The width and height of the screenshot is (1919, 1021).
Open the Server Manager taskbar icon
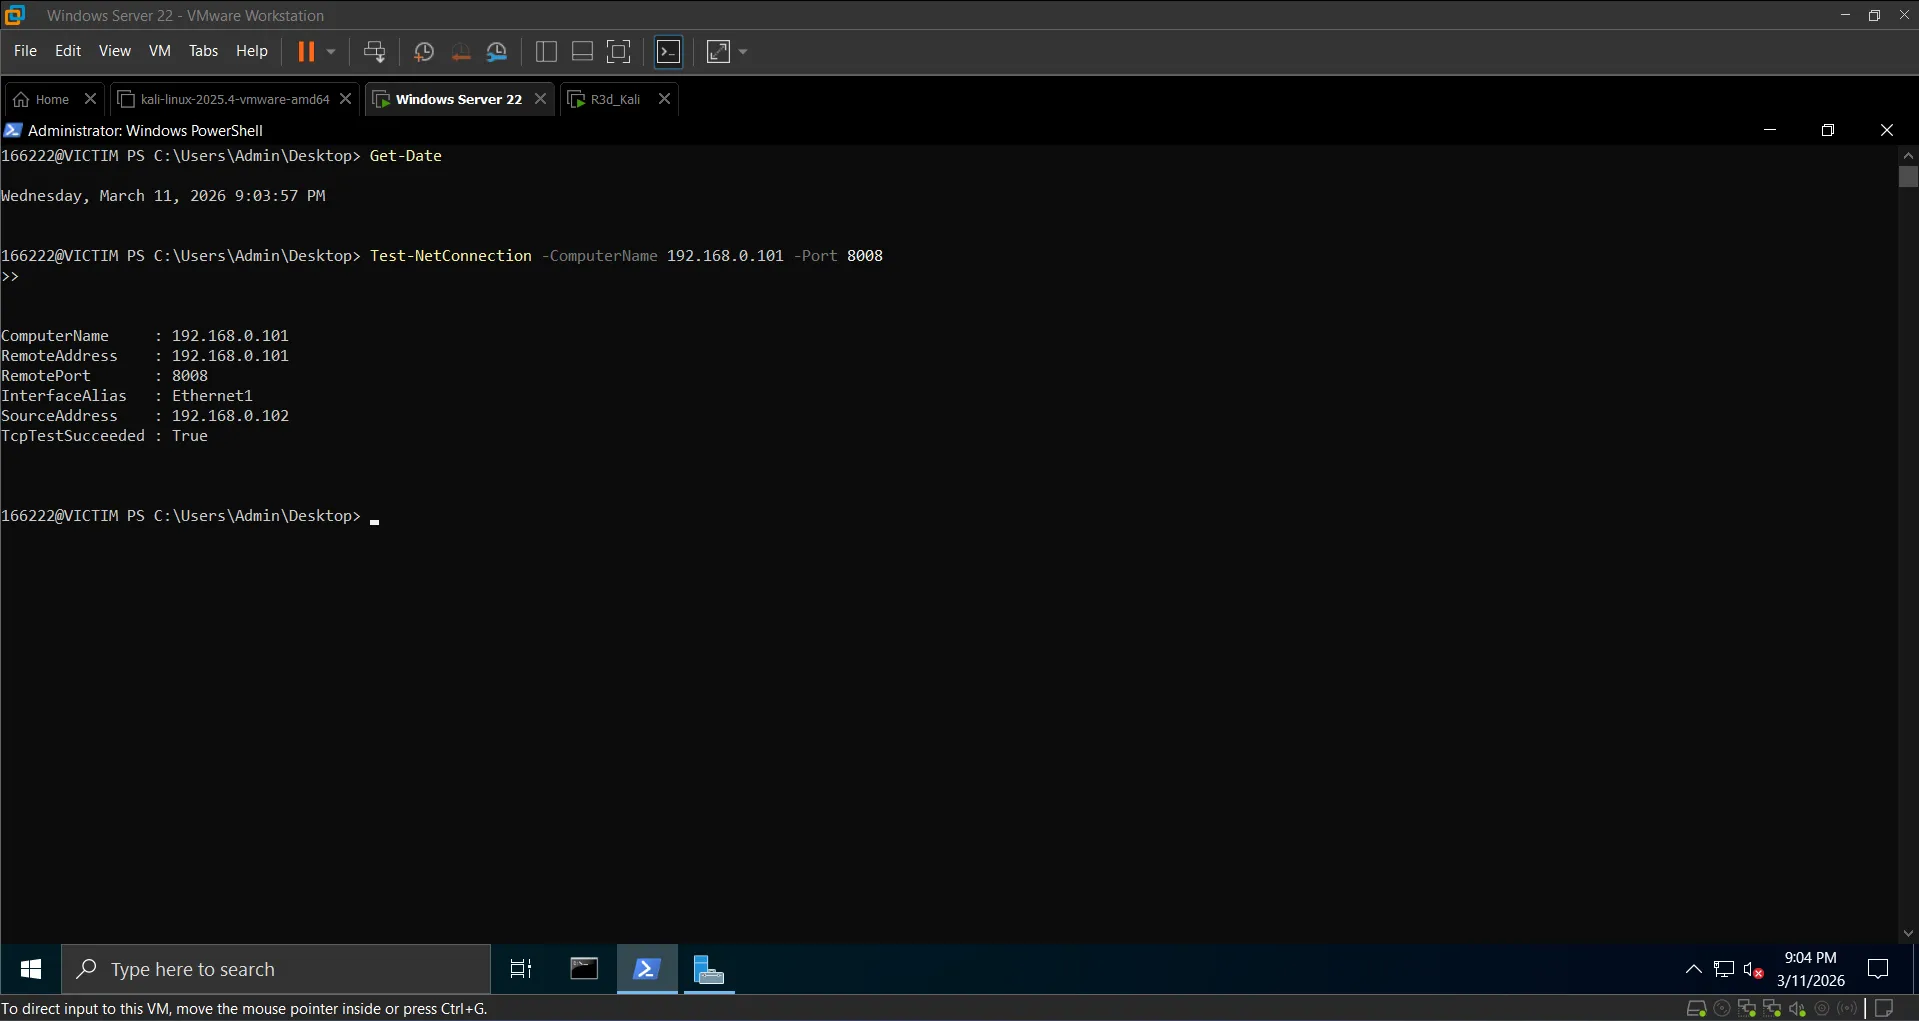(709, 969)
